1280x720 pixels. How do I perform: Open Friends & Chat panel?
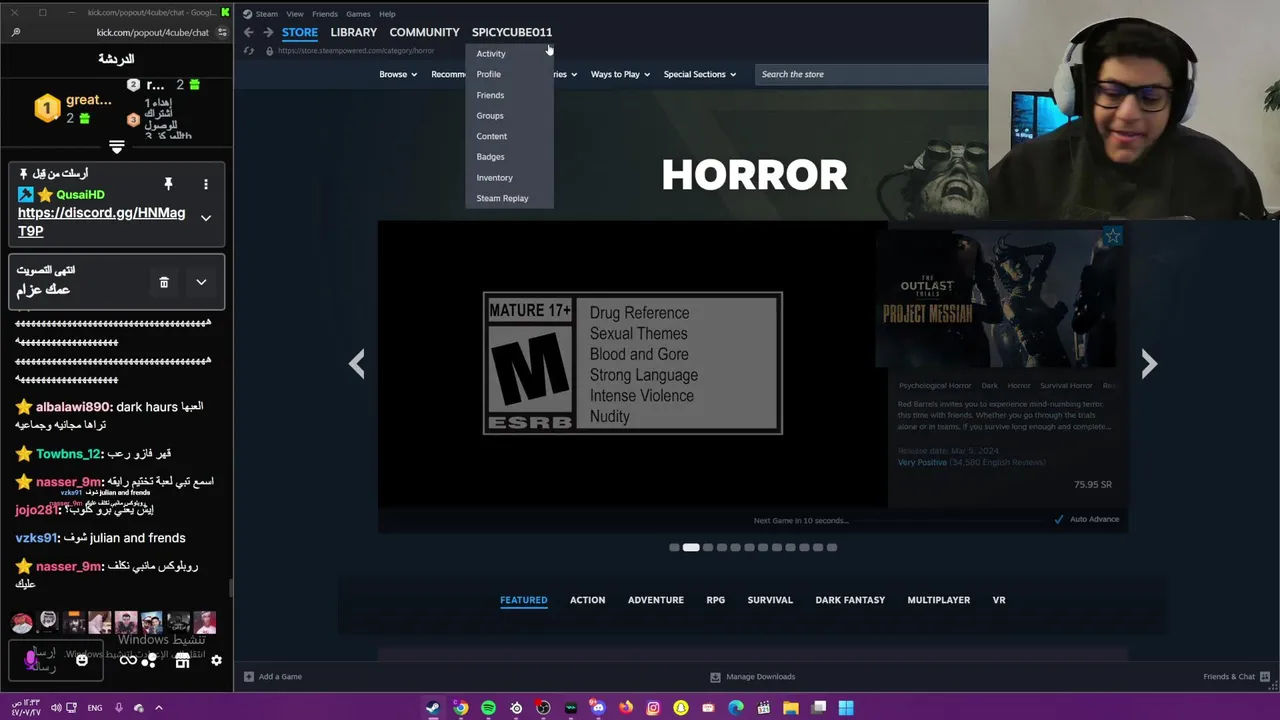point(1235,677)
